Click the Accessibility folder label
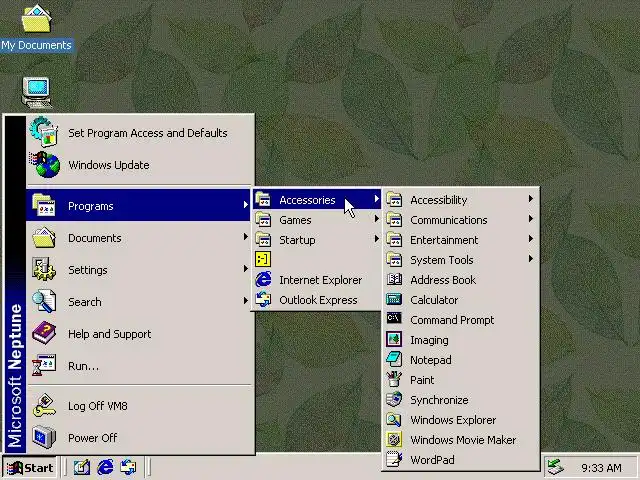This screenshot has width=640, height=480. pyautogui.click(x=438, y=200)
